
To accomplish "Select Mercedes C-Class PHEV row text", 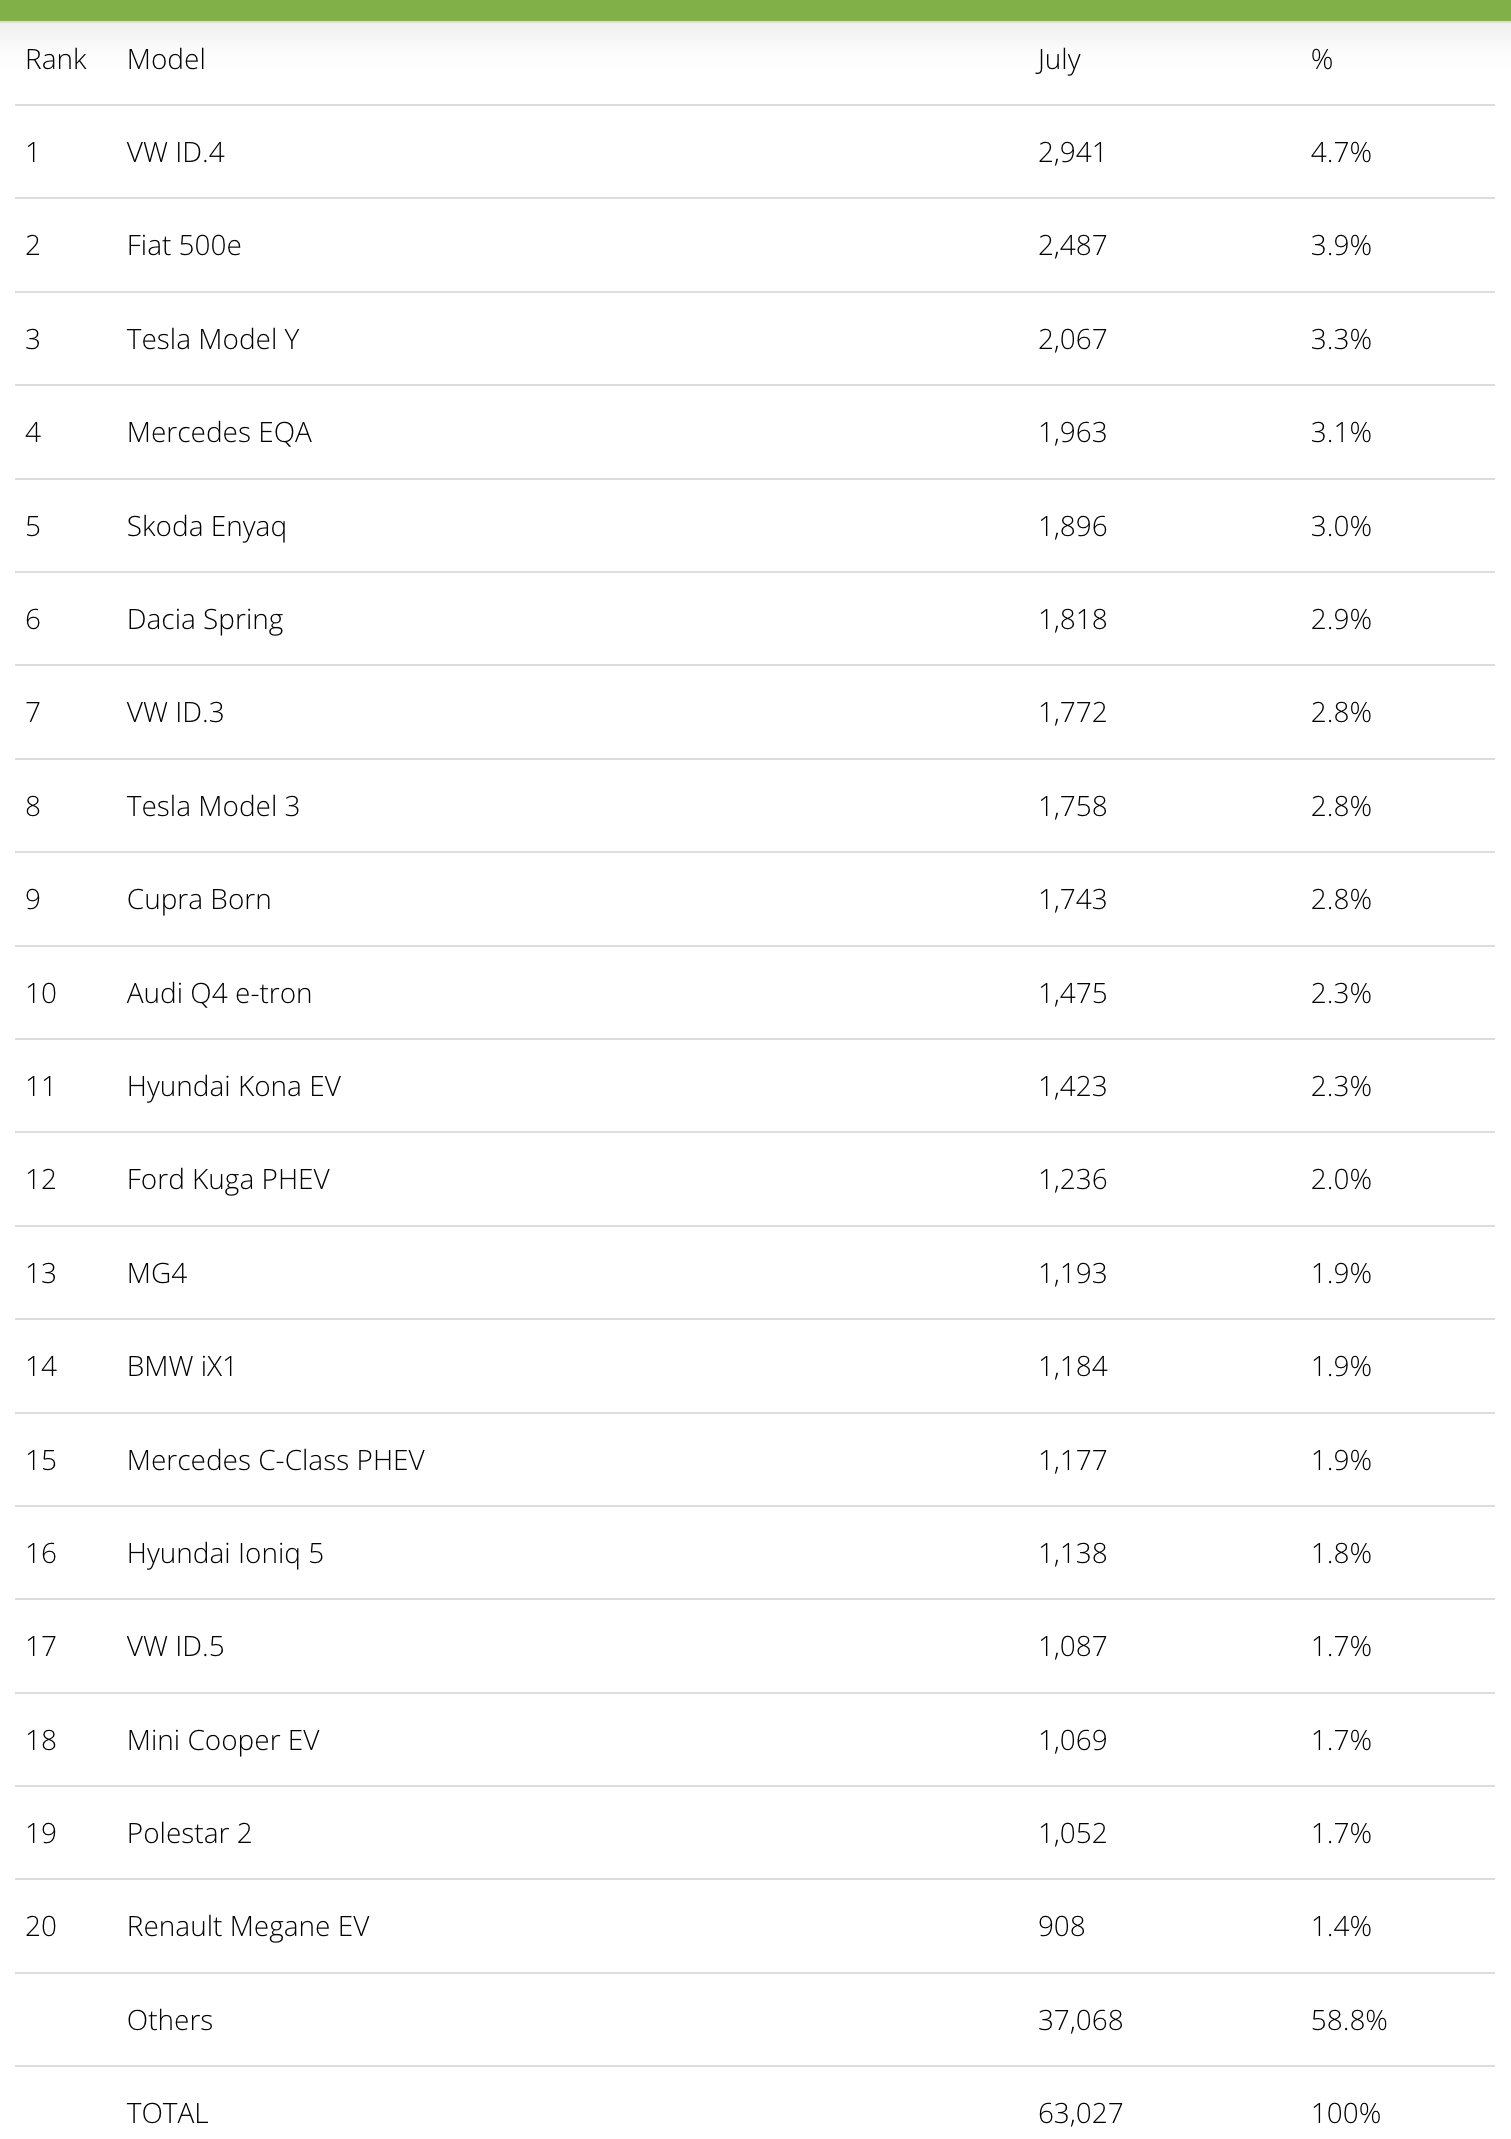I will [276, 1460].
